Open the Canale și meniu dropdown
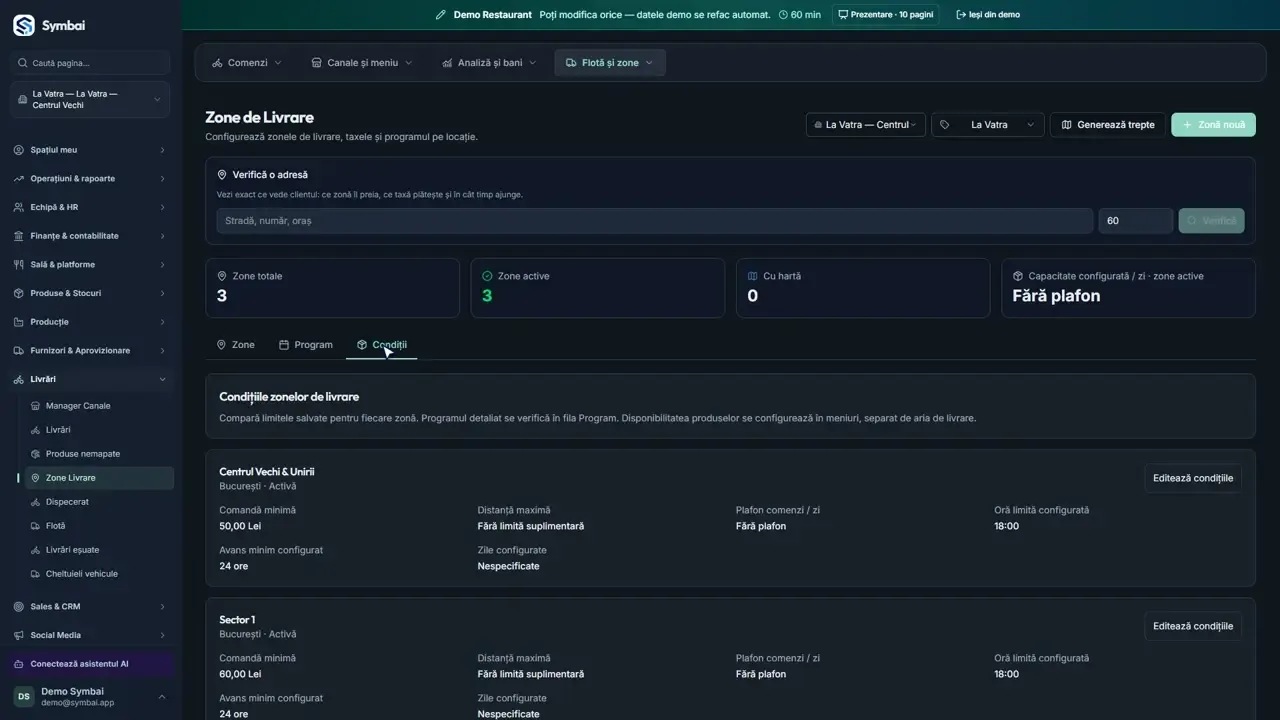This screenshot has width=1280, height=720. (362, 63)
